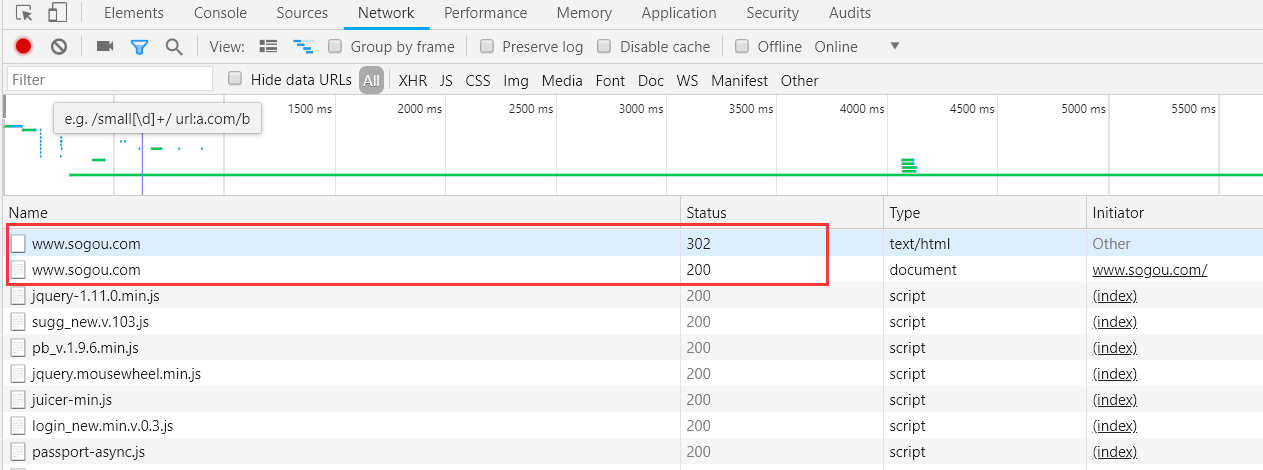The height and width of the screenshot is (470, 1263).
Task: Select the login_new.min.v.0.3.js request
Action: point(103,425)
